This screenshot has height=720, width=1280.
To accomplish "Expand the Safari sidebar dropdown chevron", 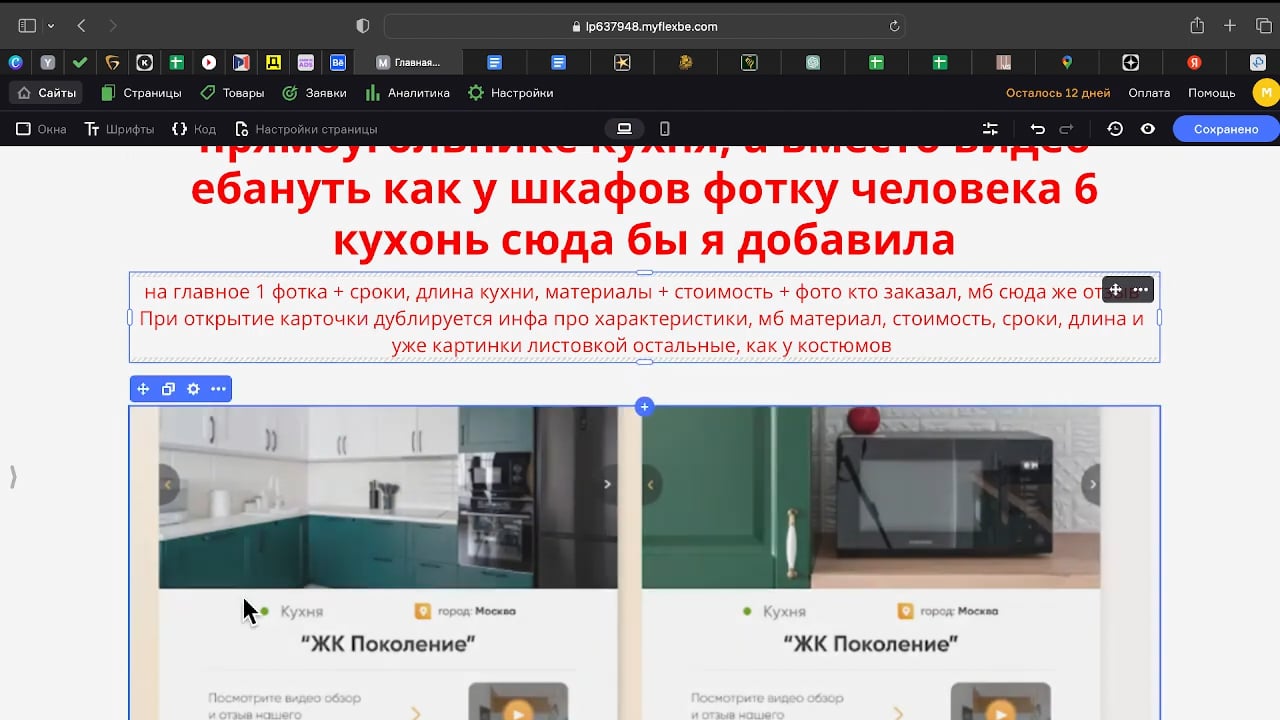I will (x=51, y=26).
